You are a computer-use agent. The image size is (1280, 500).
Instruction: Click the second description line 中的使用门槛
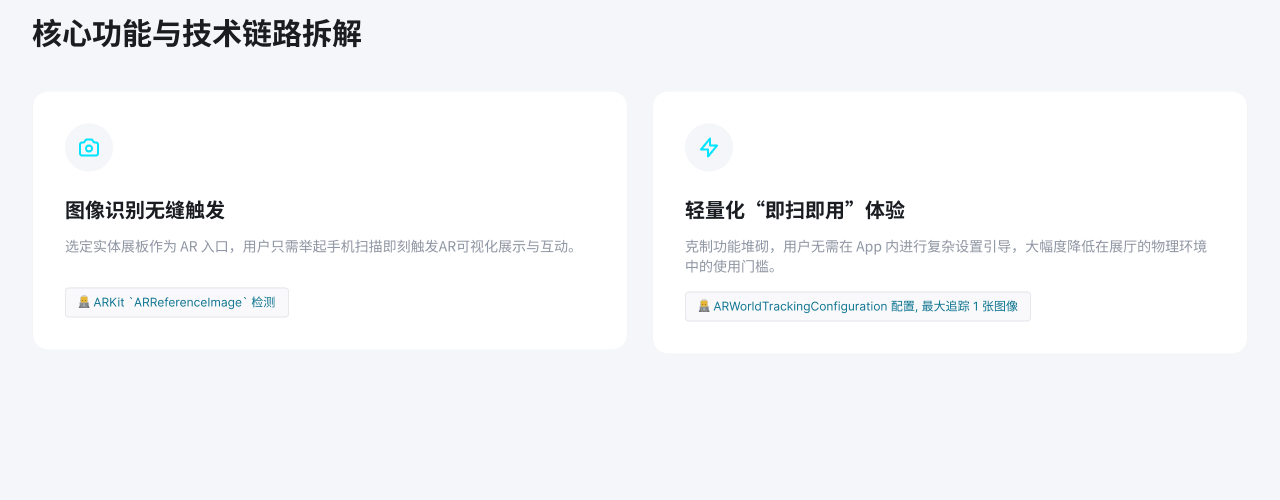[731, 268]
